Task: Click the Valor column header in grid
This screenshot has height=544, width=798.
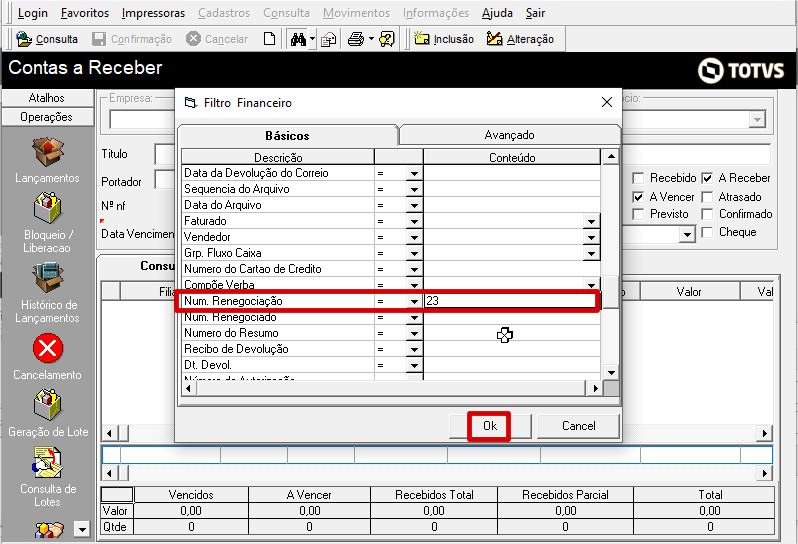Action: tap(689, 292)
